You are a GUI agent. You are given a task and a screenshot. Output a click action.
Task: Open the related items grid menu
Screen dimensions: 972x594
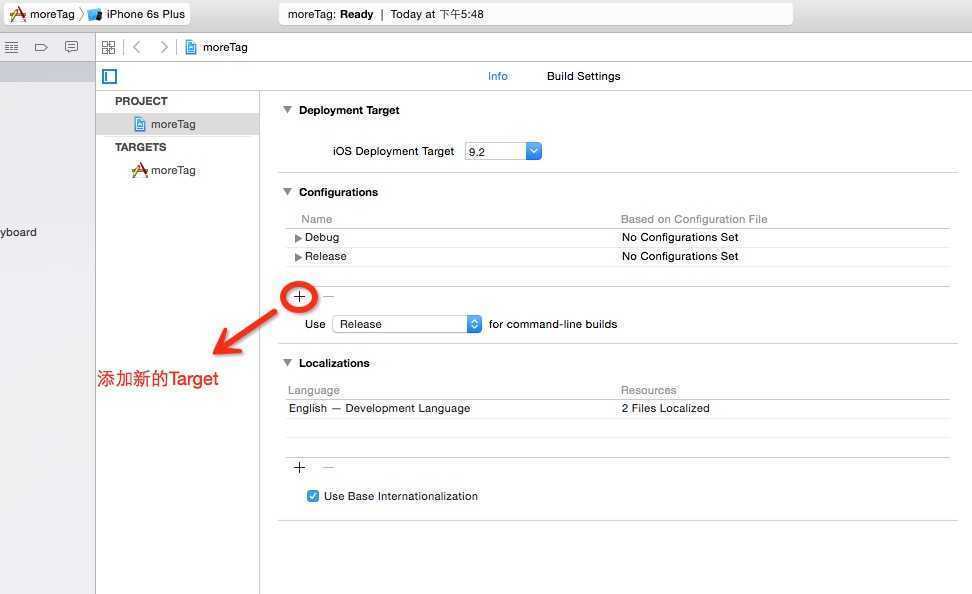point(108,47)
